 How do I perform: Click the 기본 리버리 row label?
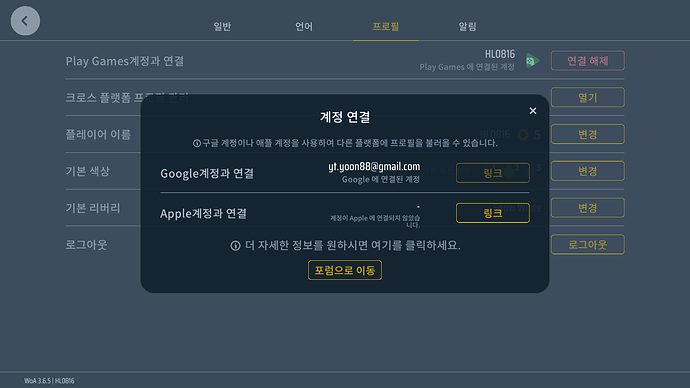[93, 208]
